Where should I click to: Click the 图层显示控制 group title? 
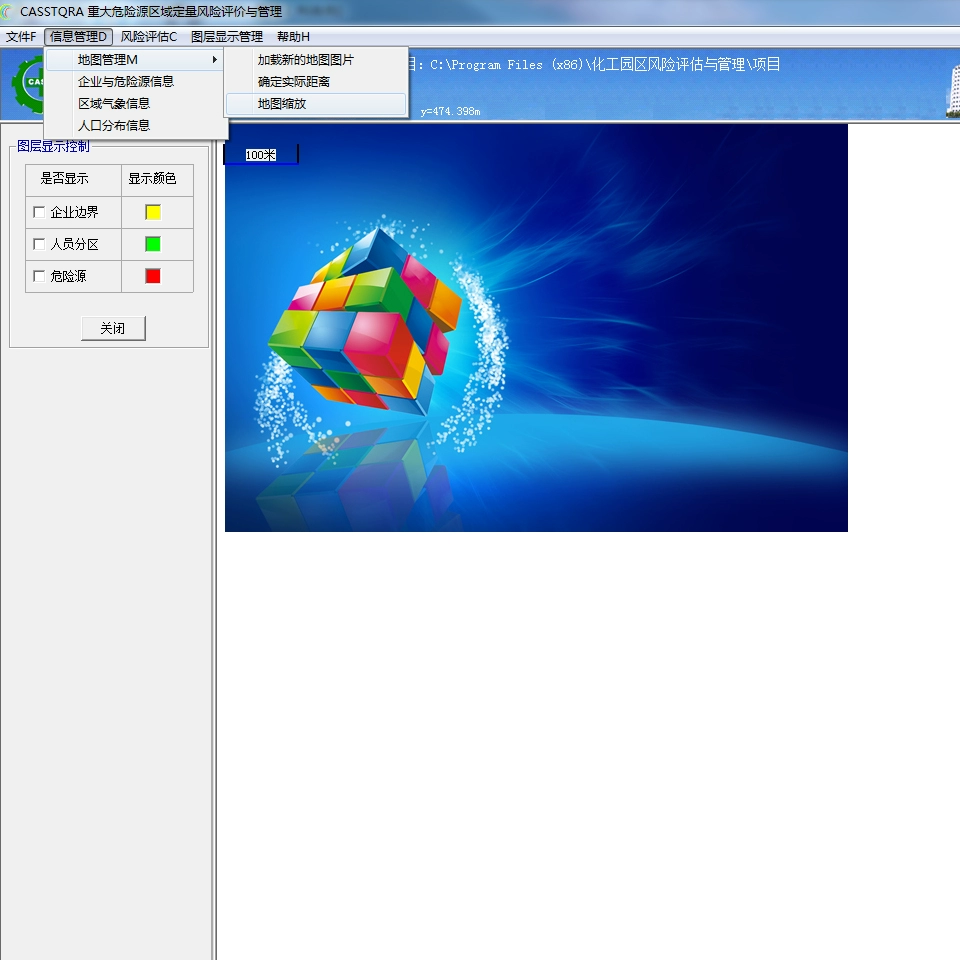[53, 146]
